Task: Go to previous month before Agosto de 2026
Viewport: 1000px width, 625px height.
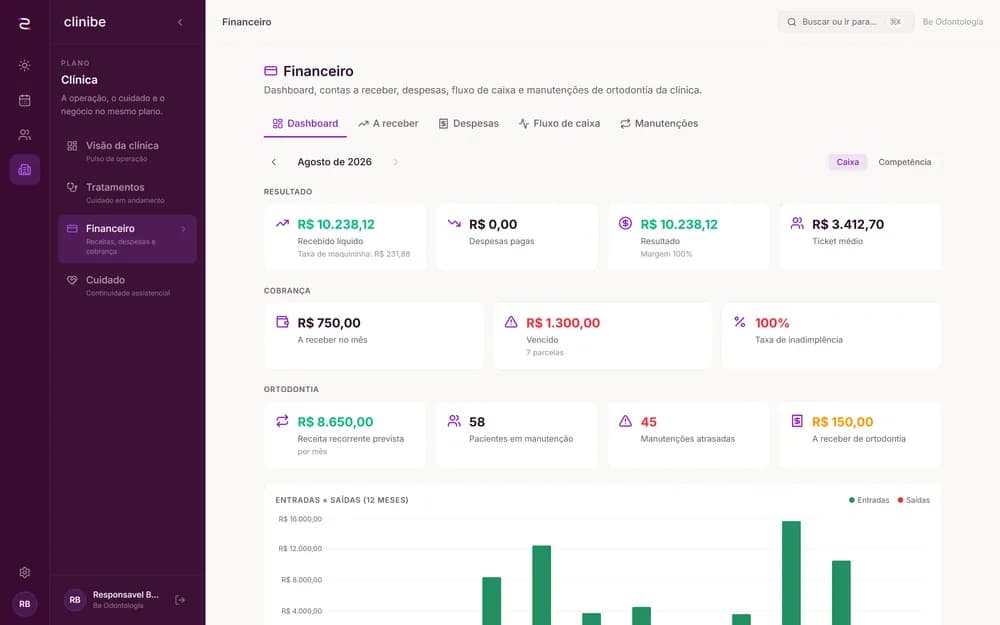Action: [274, 162]
